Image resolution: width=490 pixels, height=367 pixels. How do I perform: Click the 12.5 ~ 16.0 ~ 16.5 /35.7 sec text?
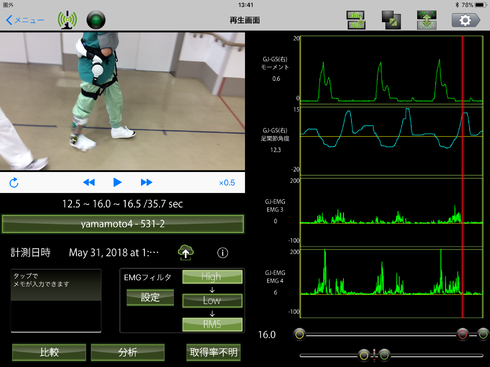coord(122,204)
